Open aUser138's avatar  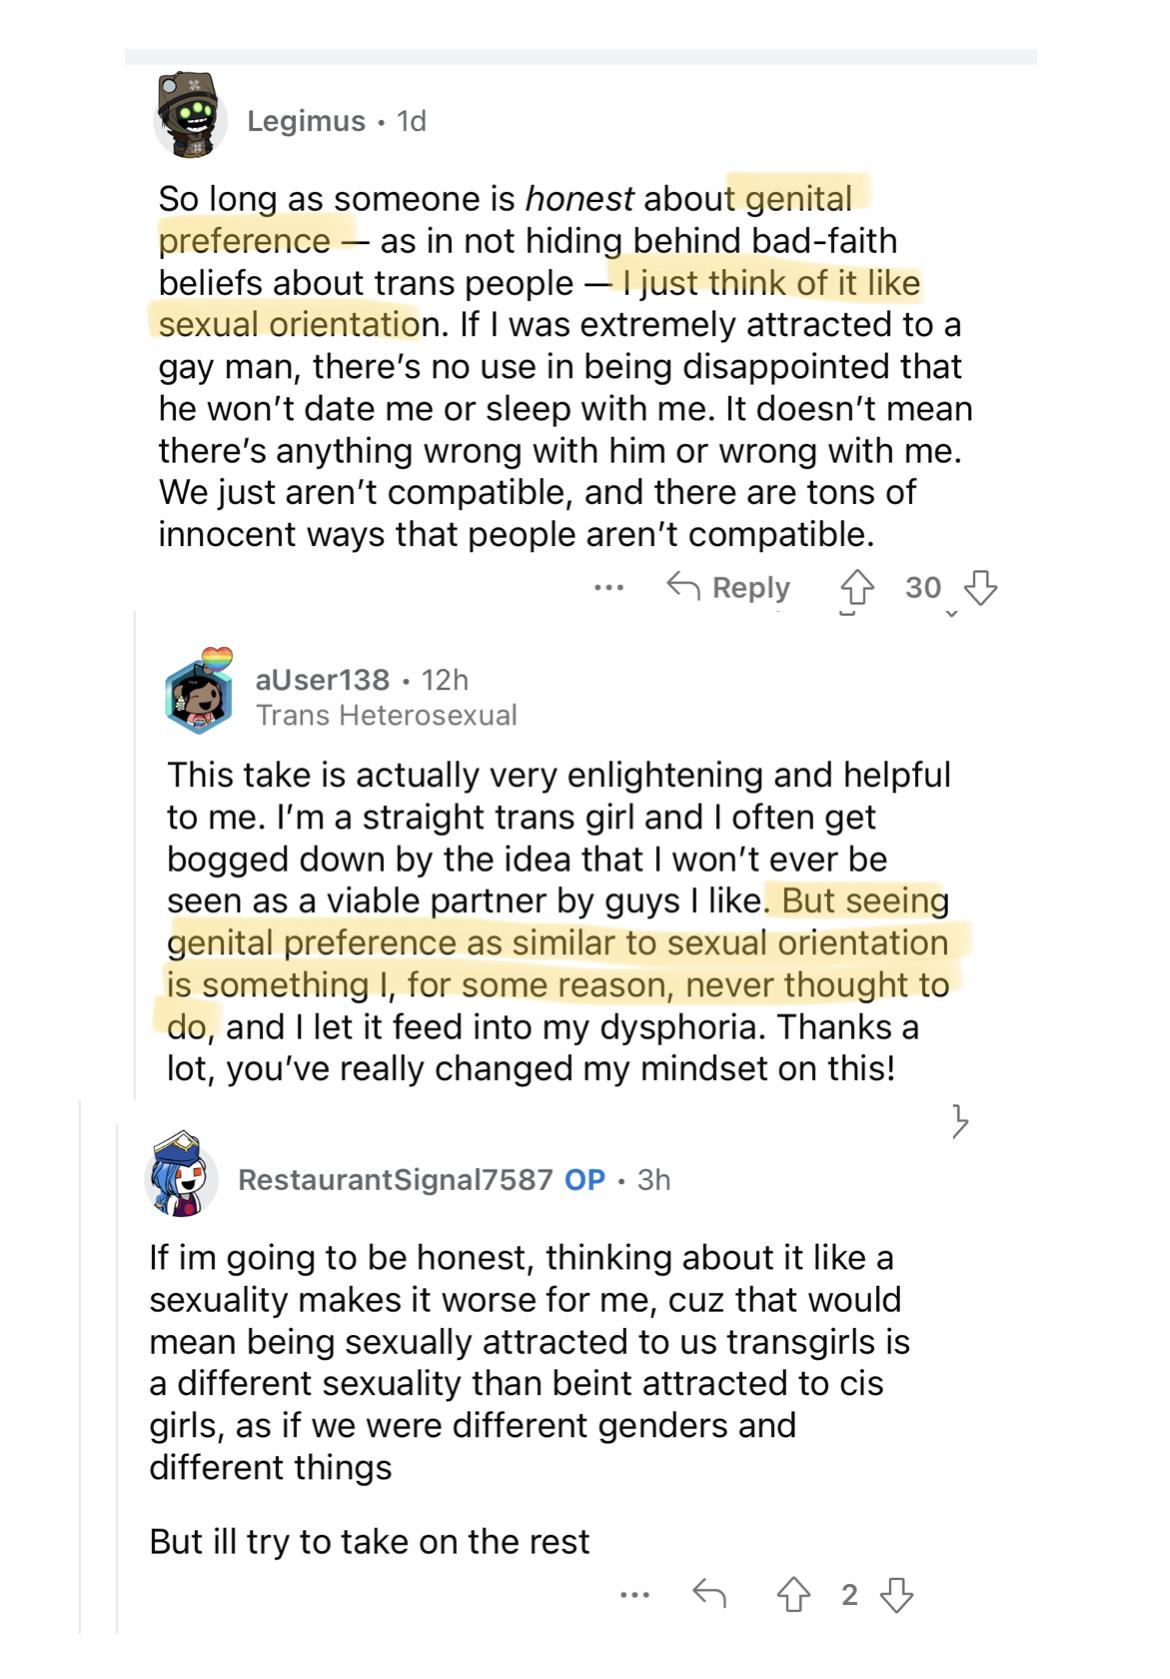coord(200,691)
